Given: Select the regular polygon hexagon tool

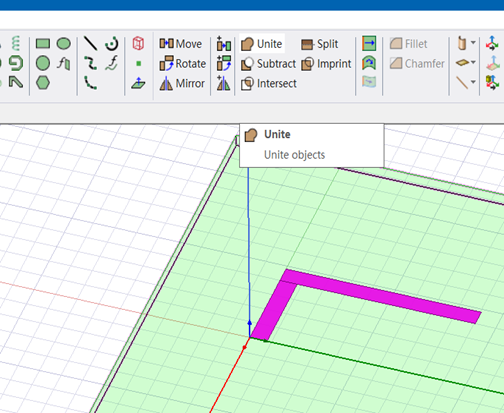Looking at the screenshot, I should click(43, 82).
